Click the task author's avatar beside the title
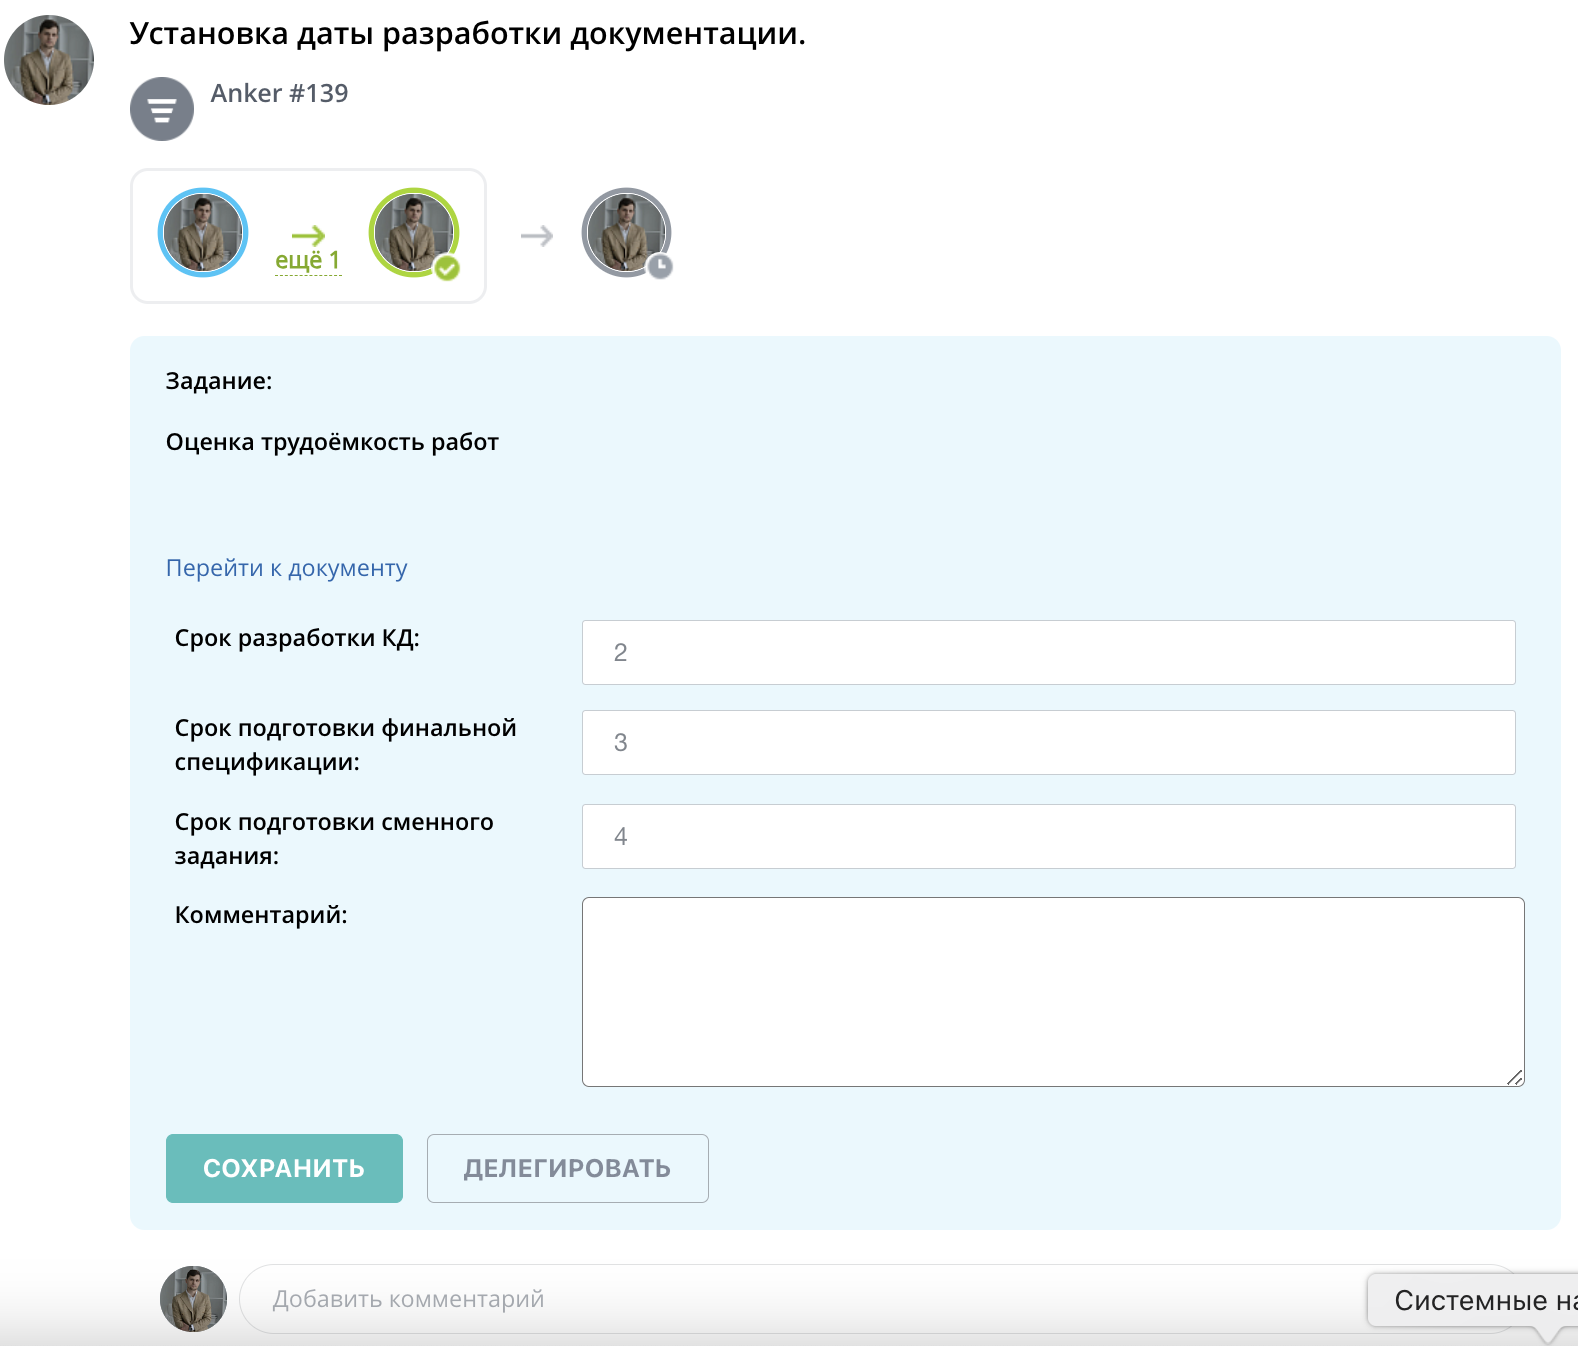Screen dimensions: 1578x1346 click(x=49, y=60)
